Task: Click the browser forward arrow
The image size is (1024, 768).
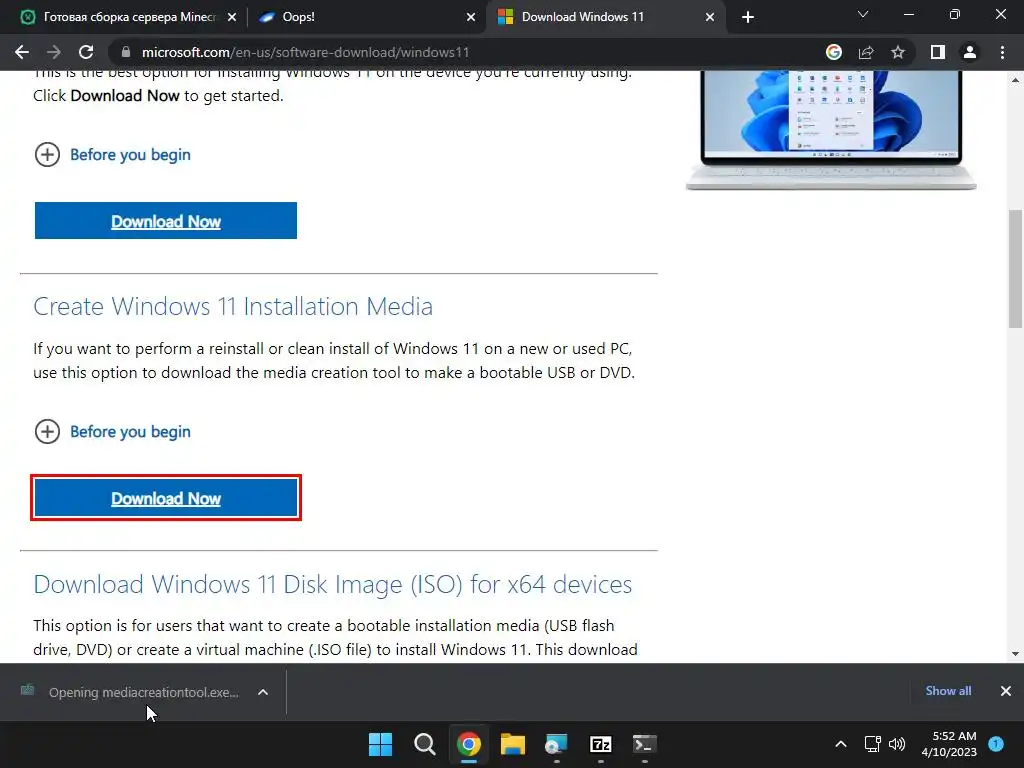Action: [54, 52]
